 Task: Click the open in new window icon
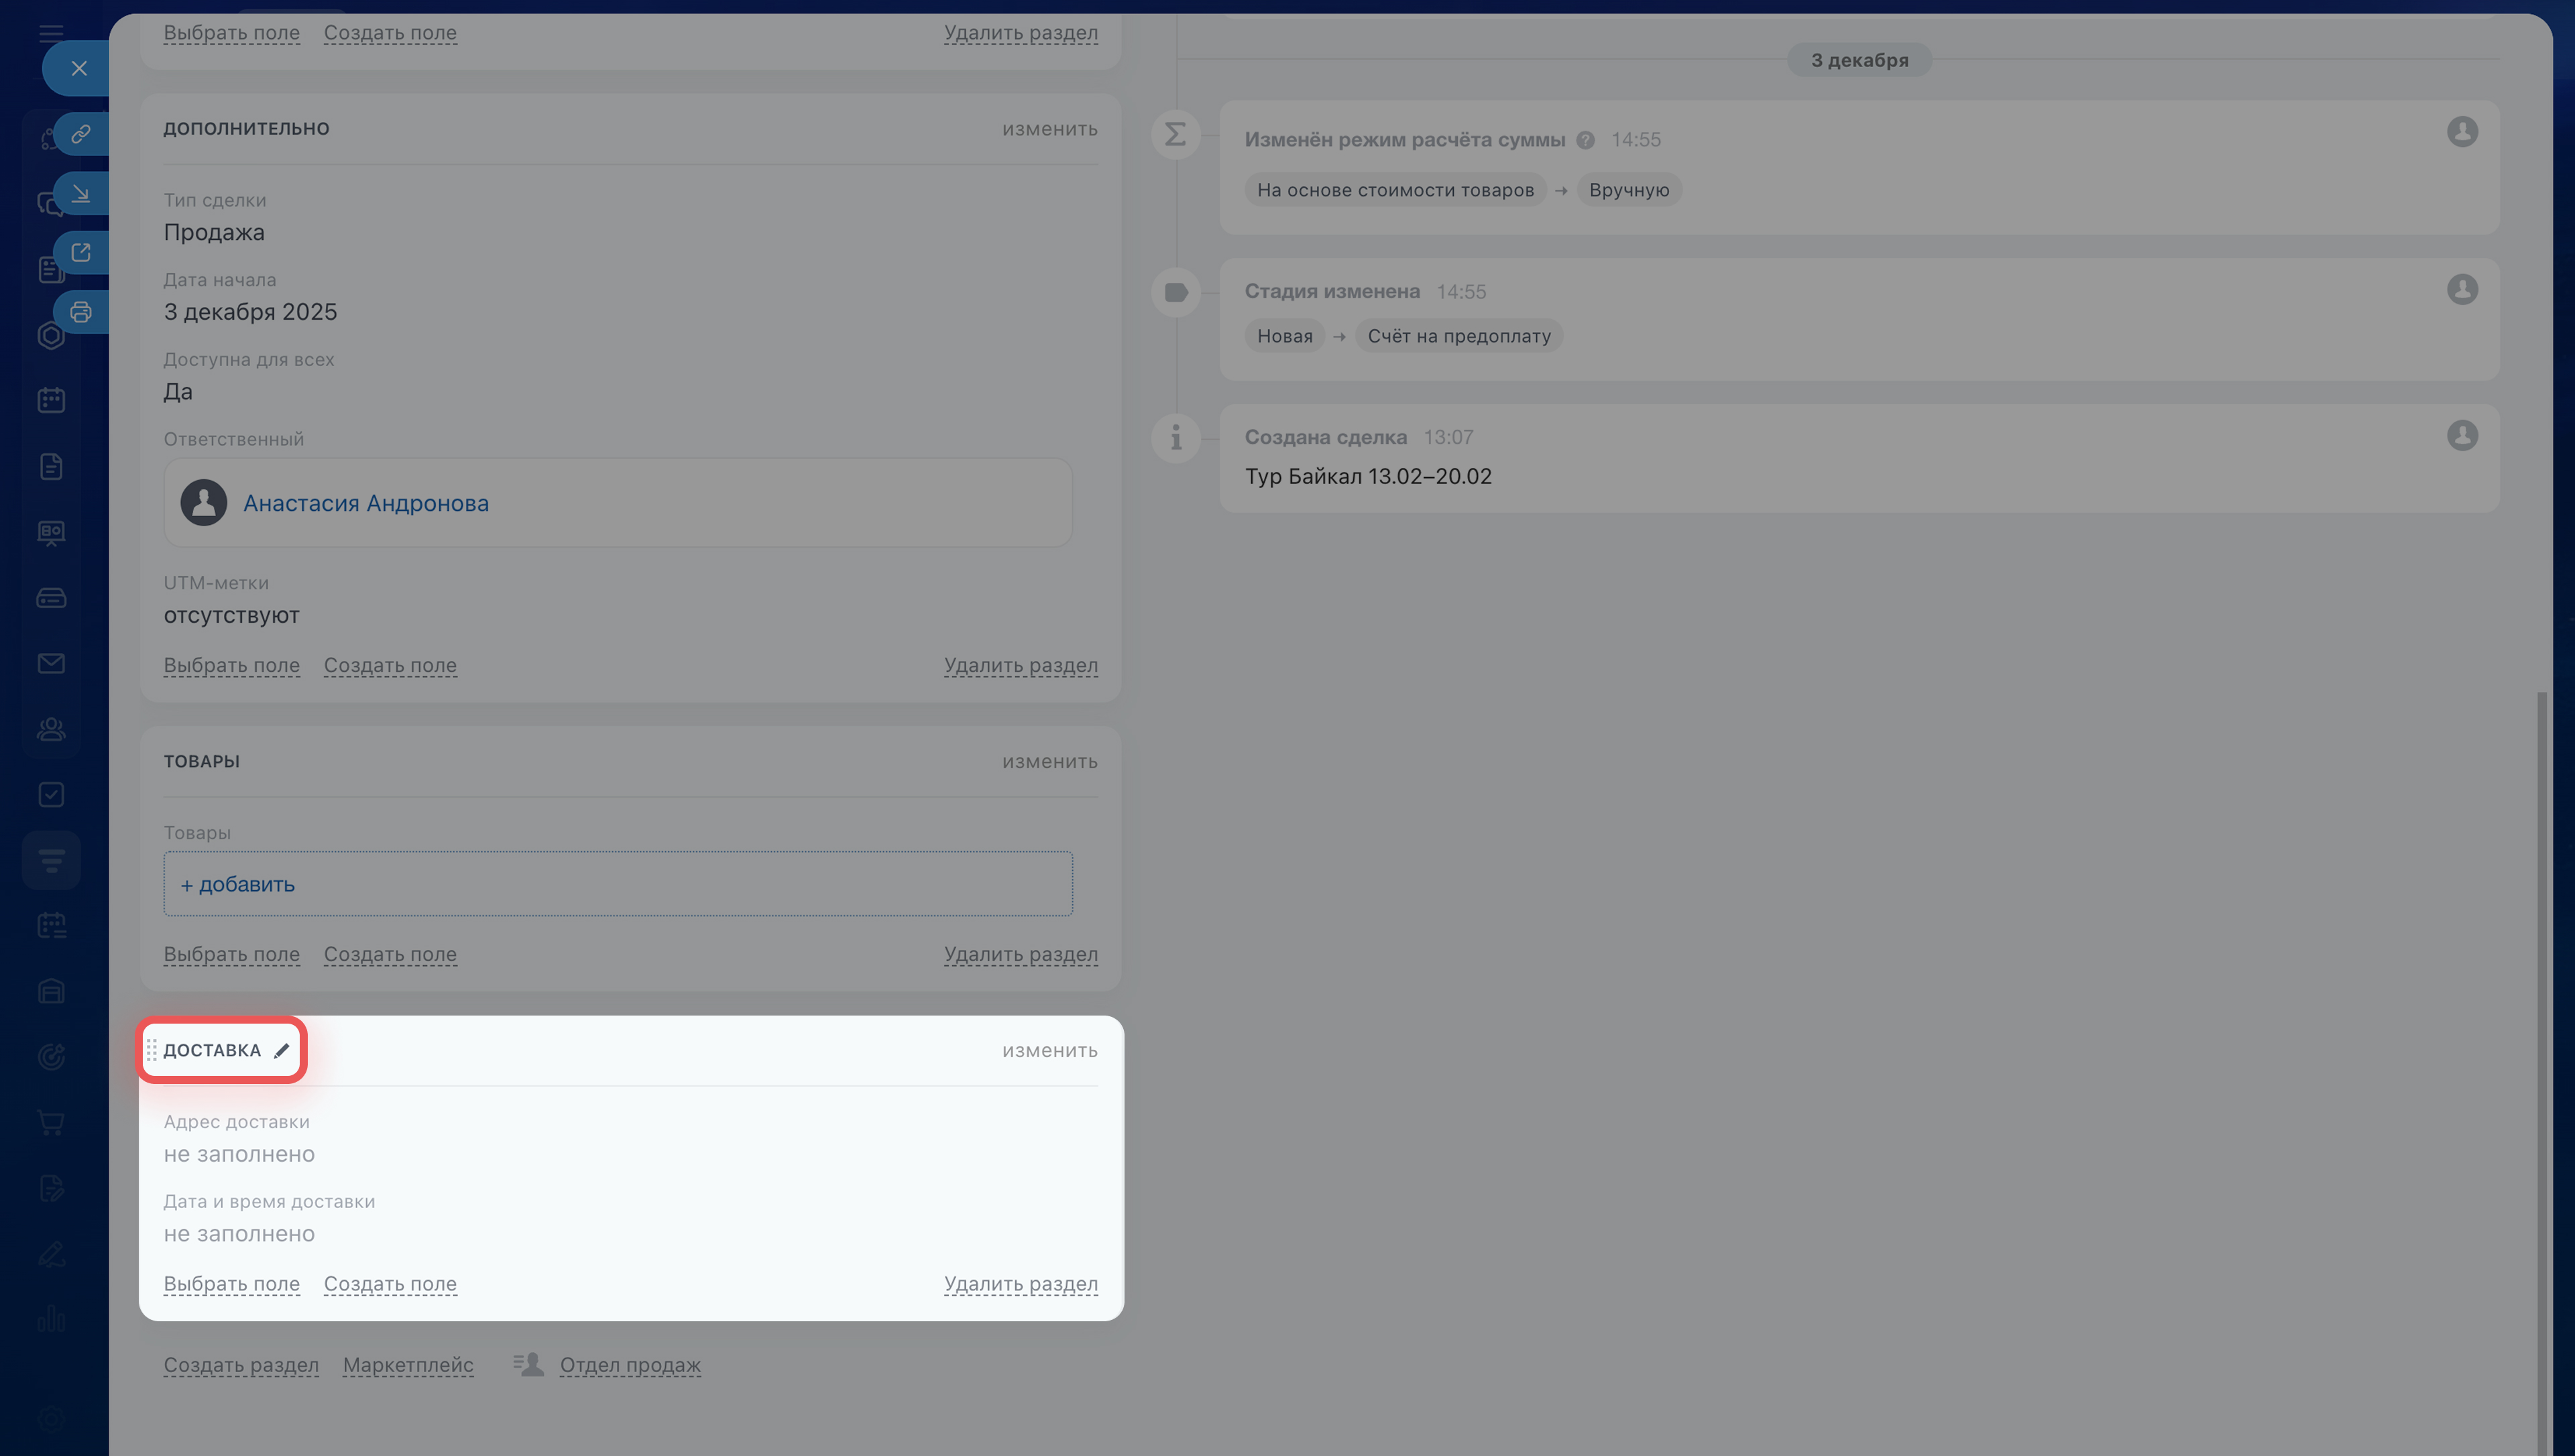coord(81,253)
